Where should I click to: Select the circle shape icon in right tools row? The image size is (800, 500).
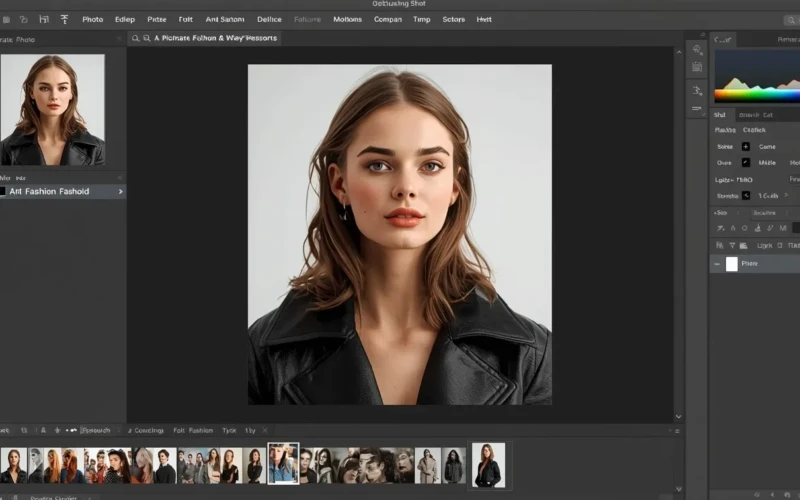(x=744, y=228)
